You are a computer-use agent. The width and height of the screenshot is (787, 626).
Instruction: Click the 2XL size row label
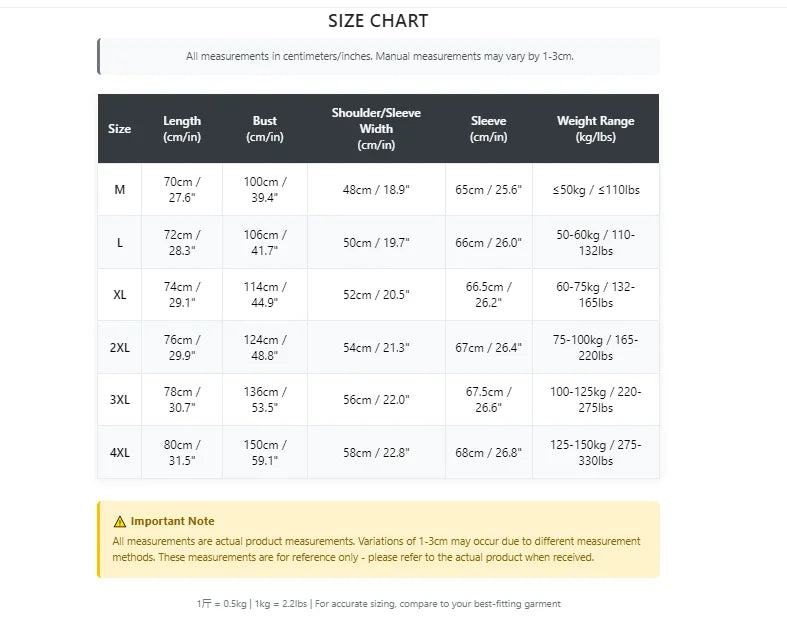(x=119, y=348)
